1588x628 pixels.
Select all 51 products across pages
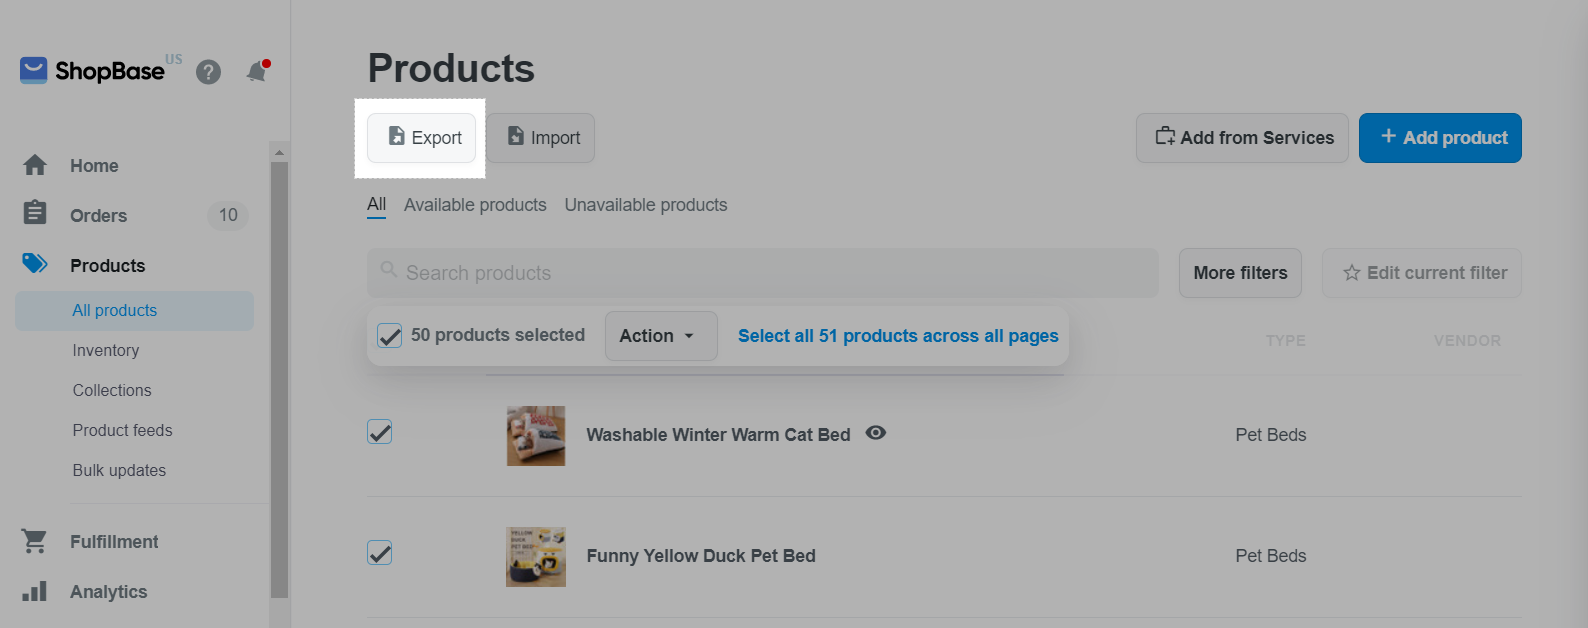pos(898,336)
